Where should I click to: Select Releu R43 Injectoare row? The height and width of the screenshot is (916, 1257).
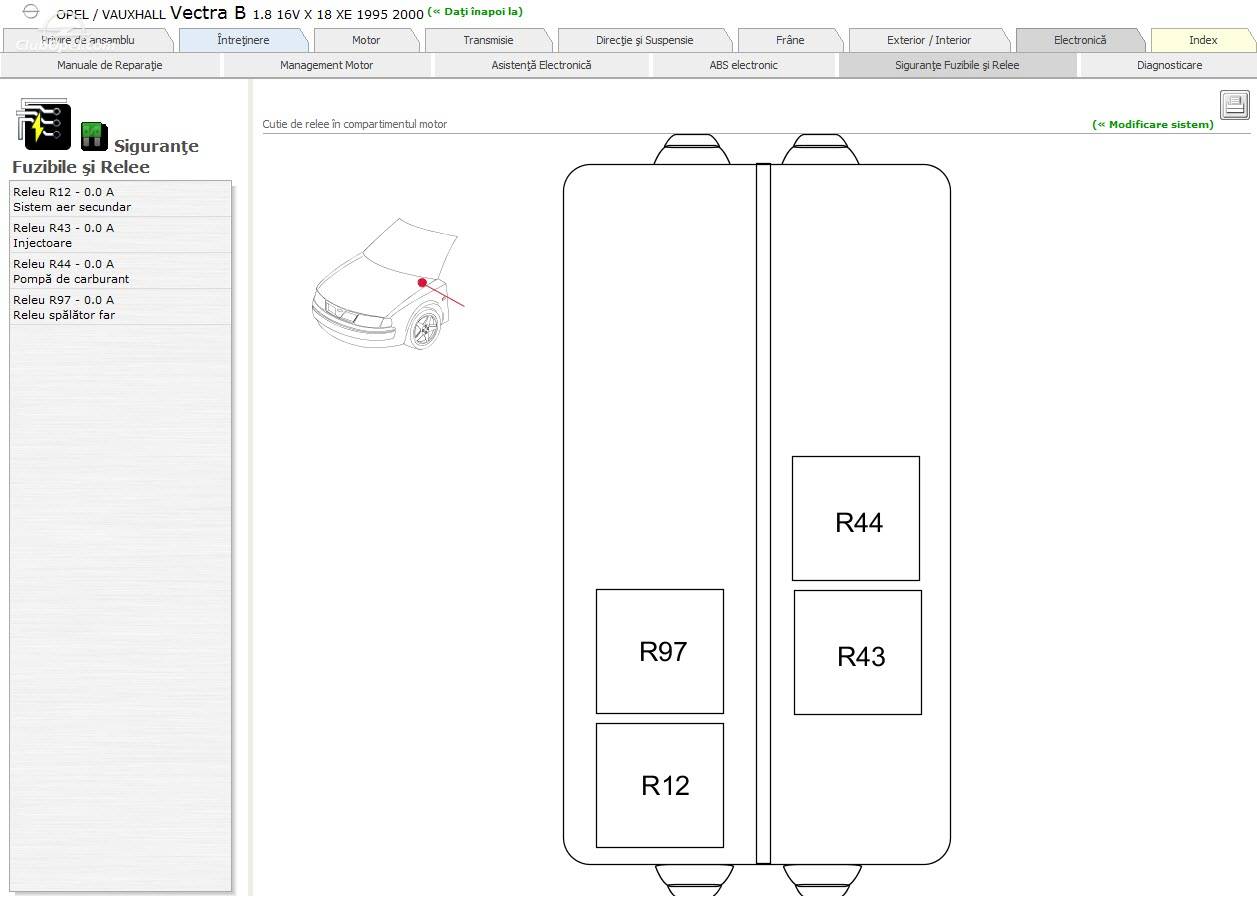[x=120, y=235]
